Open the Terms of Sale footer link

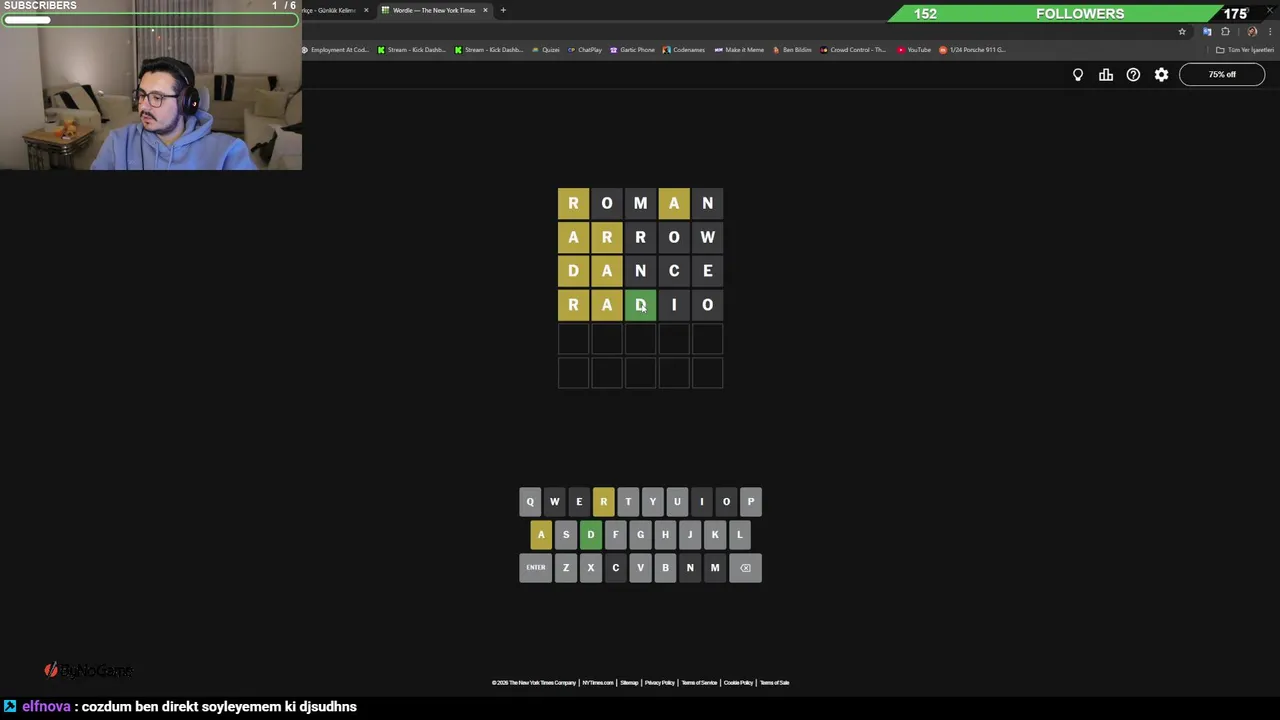point(774,683)
